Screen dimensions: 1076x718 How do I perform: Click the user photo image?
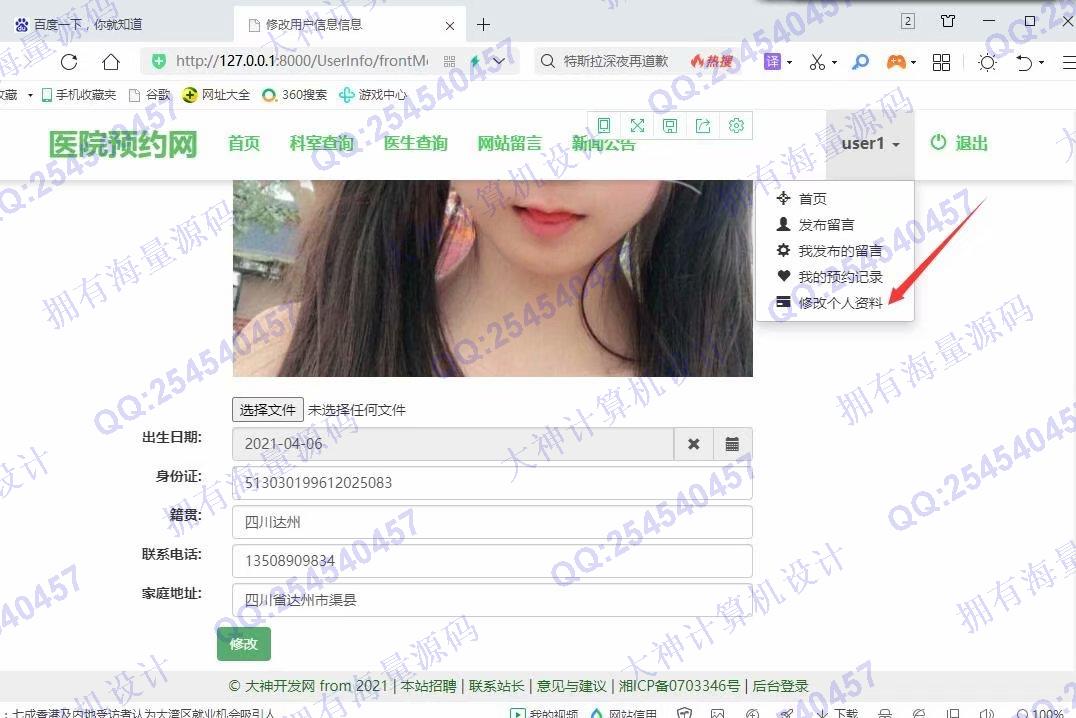click(493, 278)
